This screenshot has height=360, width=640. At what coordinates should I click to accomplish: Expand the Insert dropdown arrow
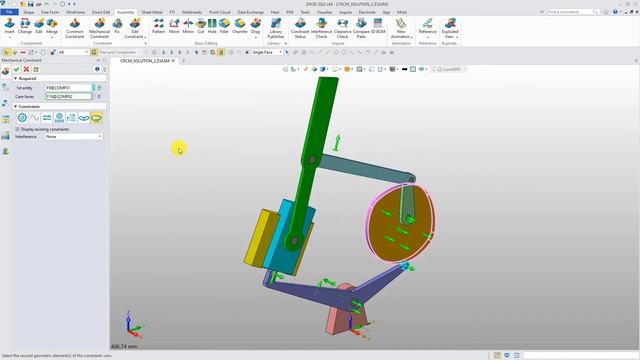pyautogui.click(x=9, y=38)
